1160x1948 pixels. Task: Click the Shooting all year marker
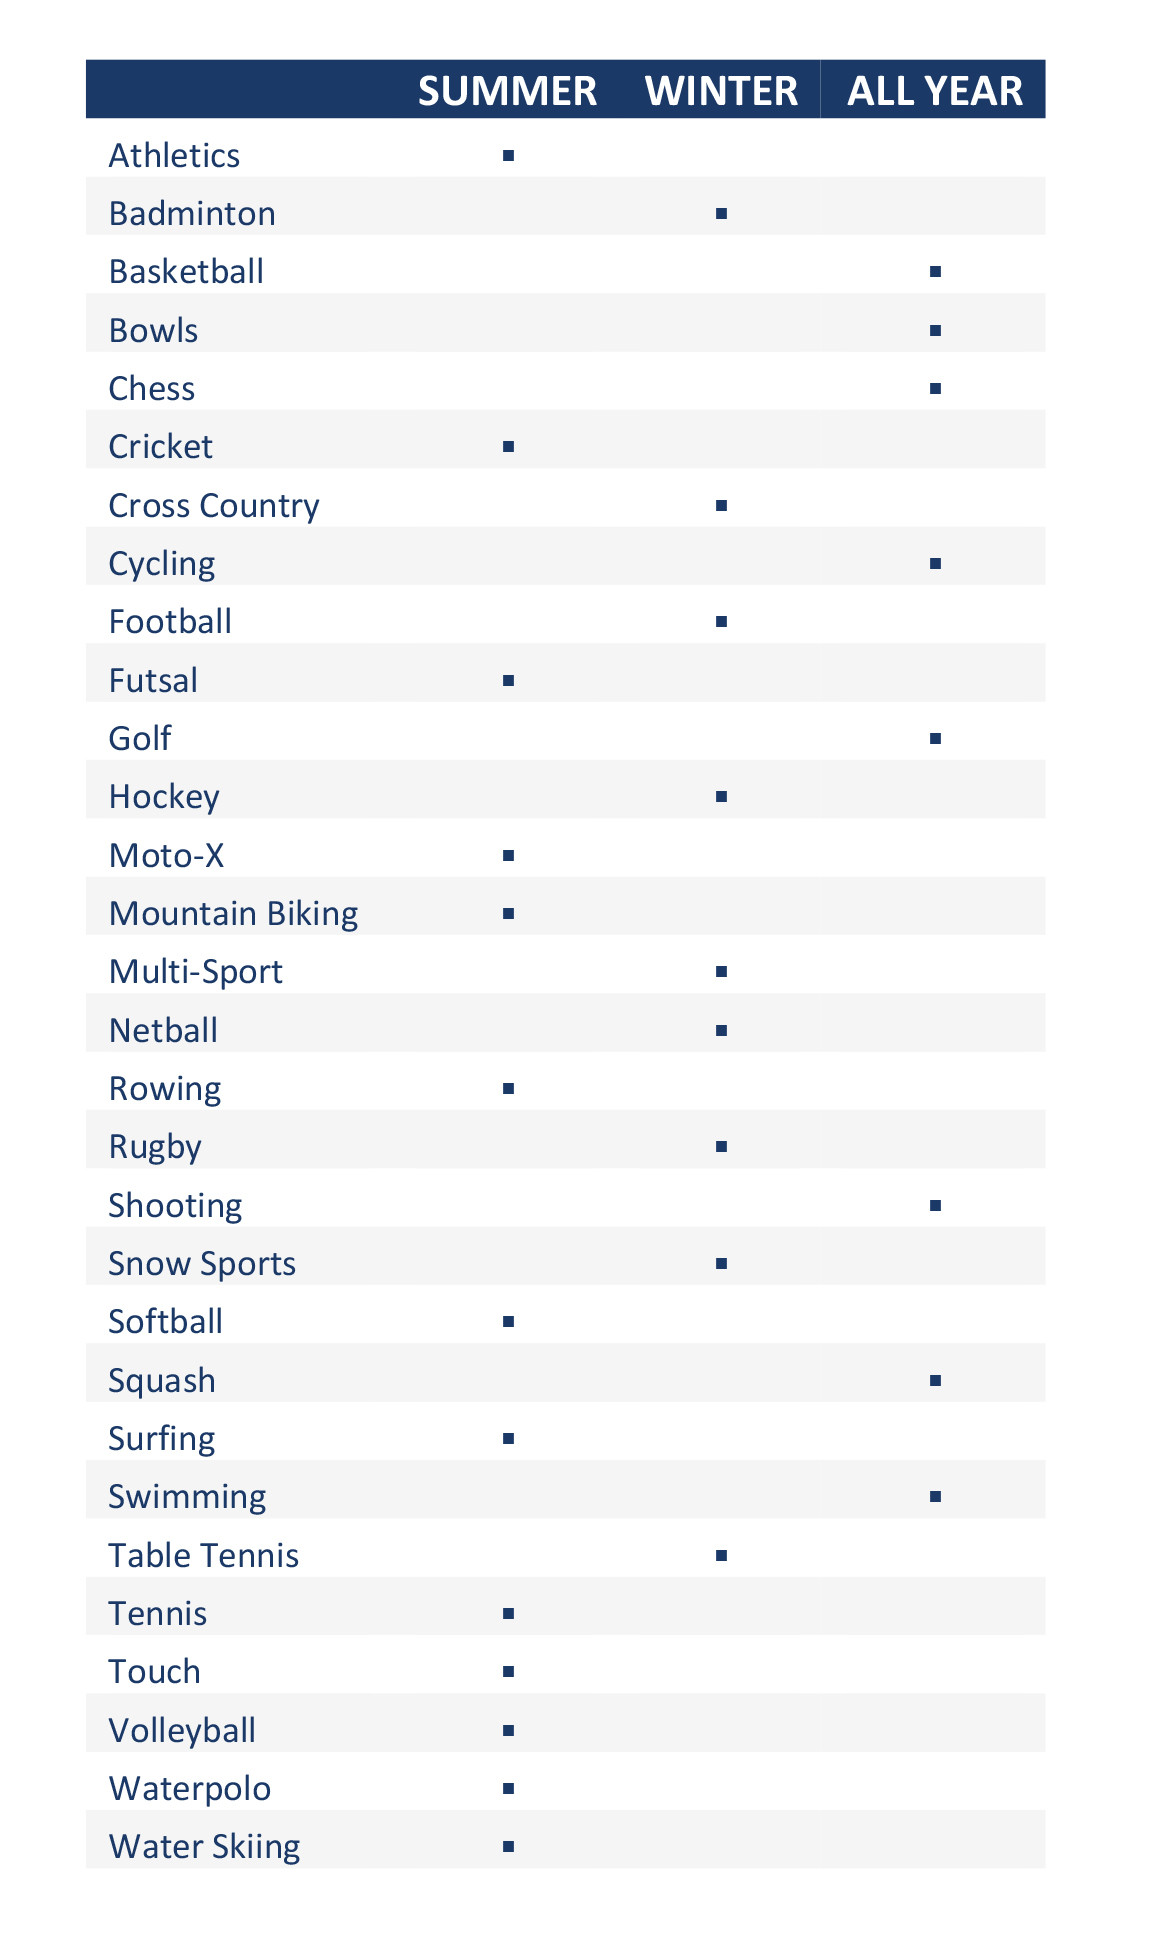pos(935,1205)
